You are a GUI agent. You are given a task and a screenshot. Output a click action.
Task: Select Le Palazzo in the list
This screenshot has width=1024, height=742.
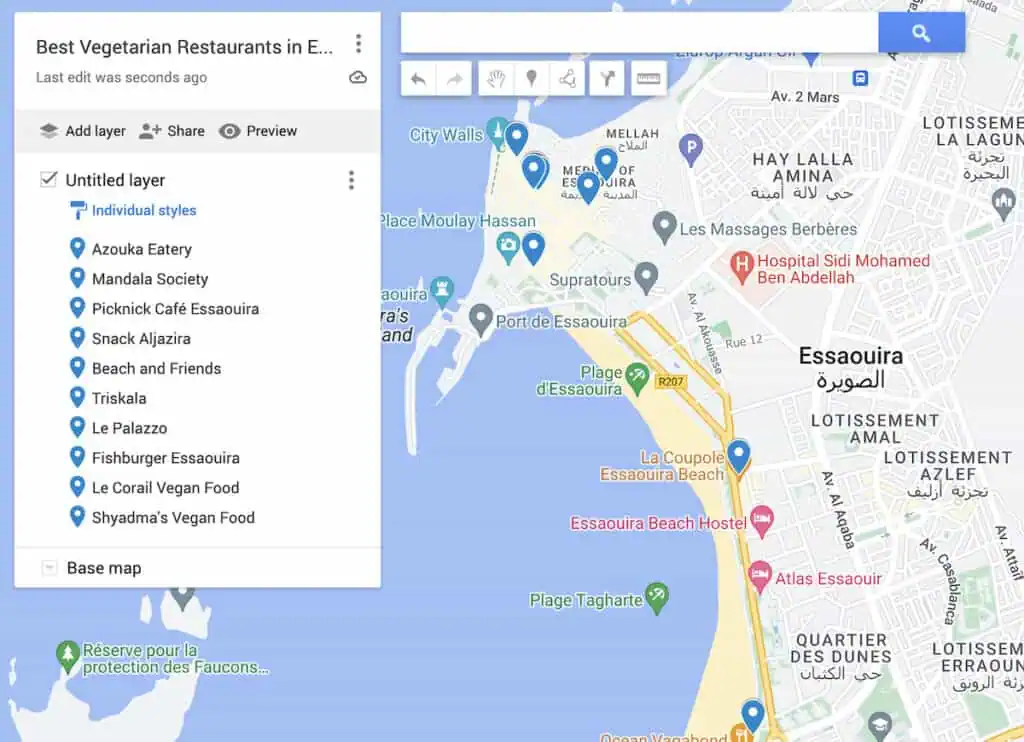point(129,428)
